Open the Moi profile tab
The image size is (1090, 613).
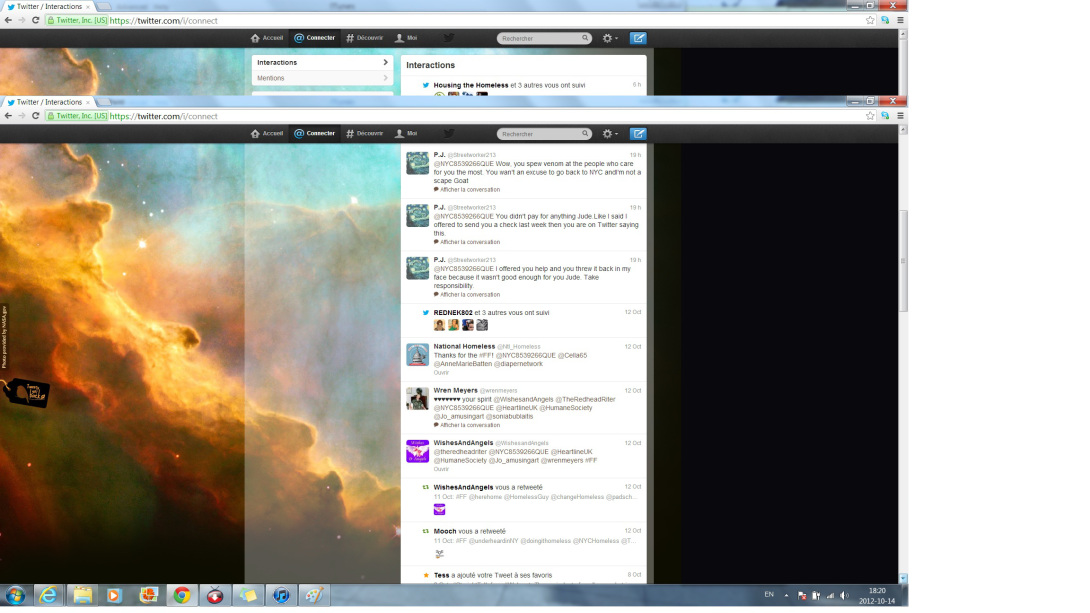coord(406,133)
